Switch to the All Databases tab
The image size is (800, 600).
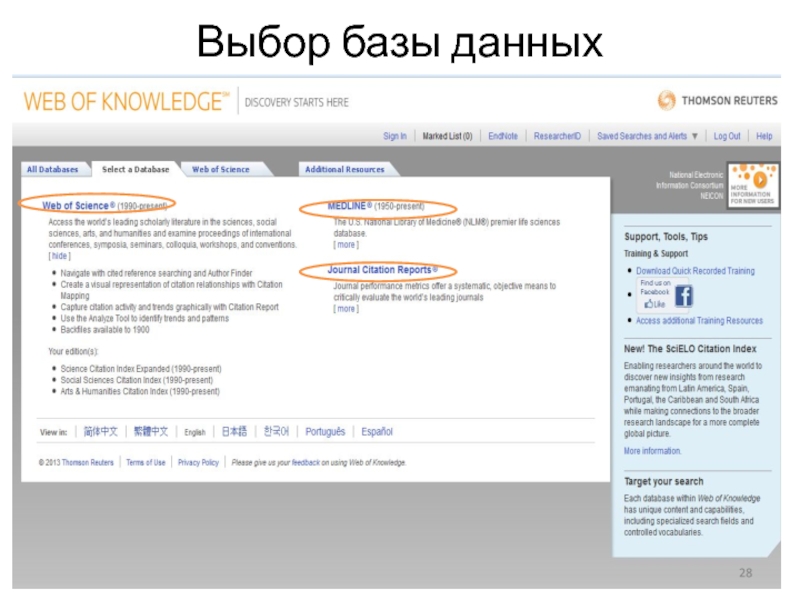53,169
